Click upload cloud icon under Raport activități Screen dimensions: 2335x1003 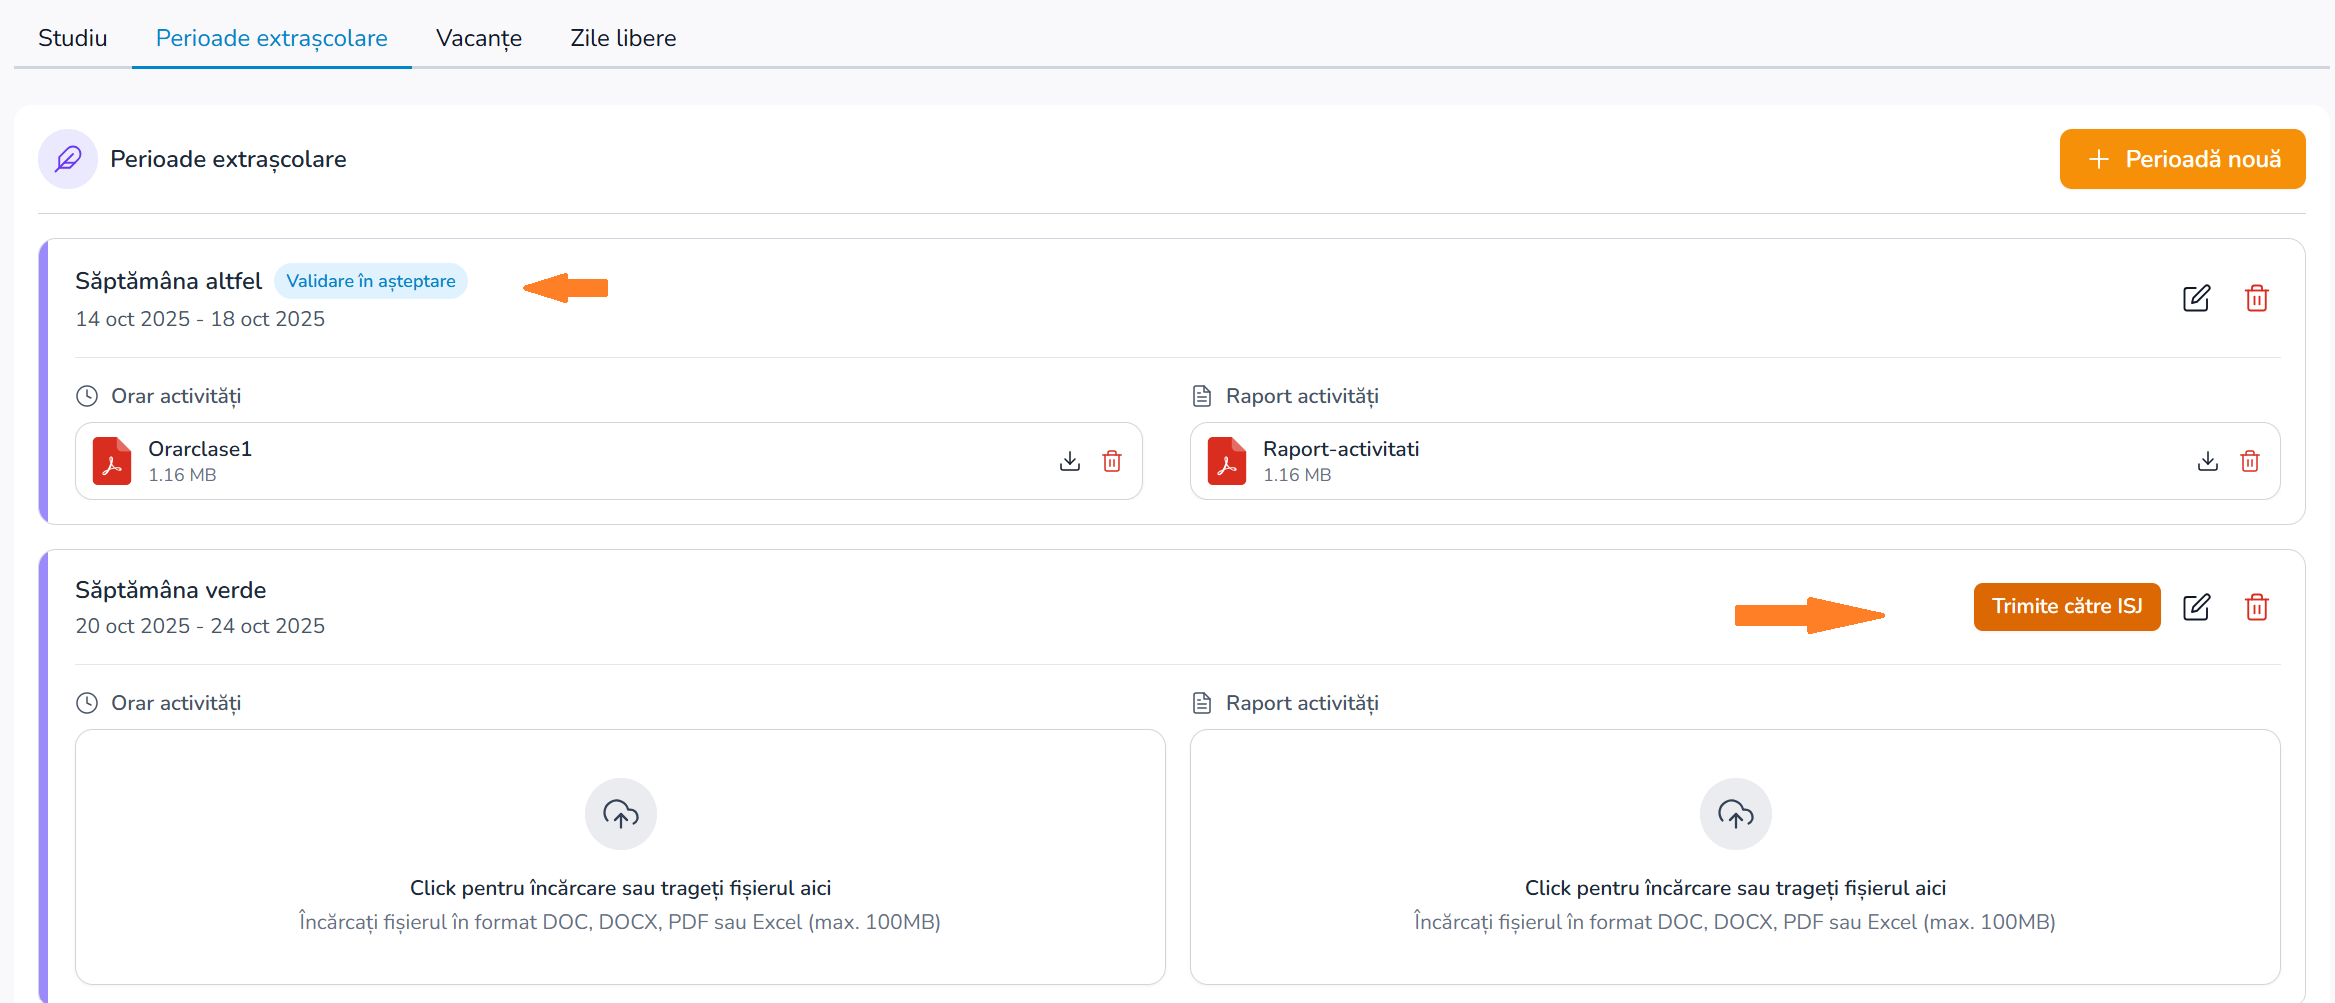(x=1735, y=814)
